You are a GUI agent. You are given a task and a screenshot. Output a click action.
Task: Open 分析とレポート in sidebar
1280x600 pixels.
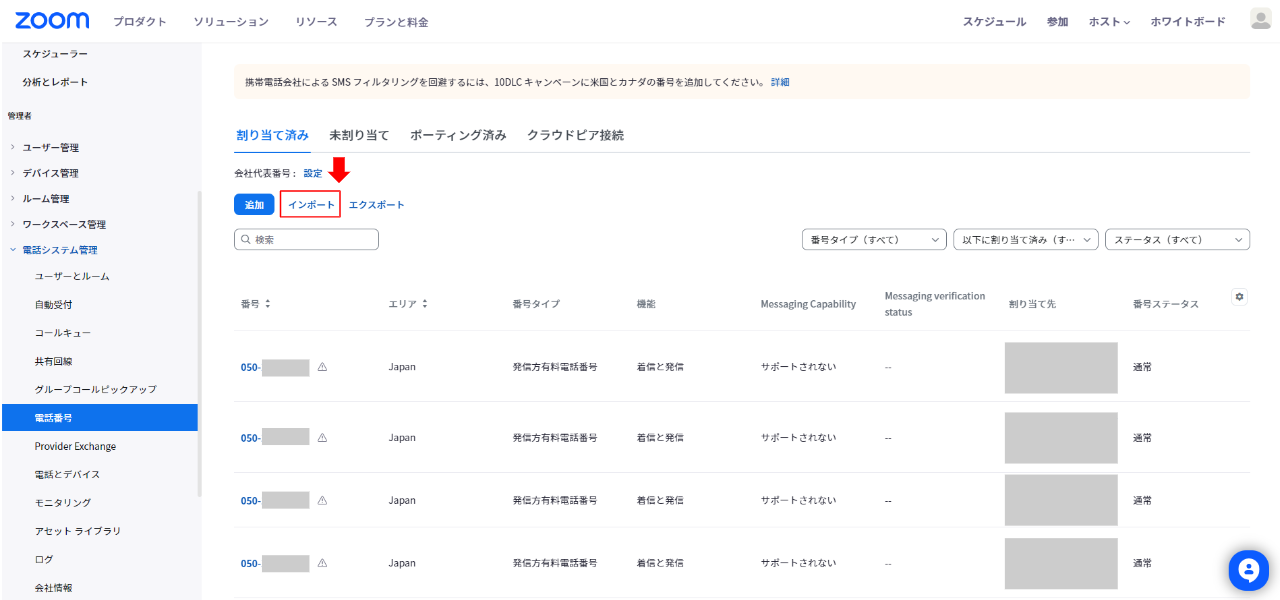pyautogui.click(x=55, y=82)
